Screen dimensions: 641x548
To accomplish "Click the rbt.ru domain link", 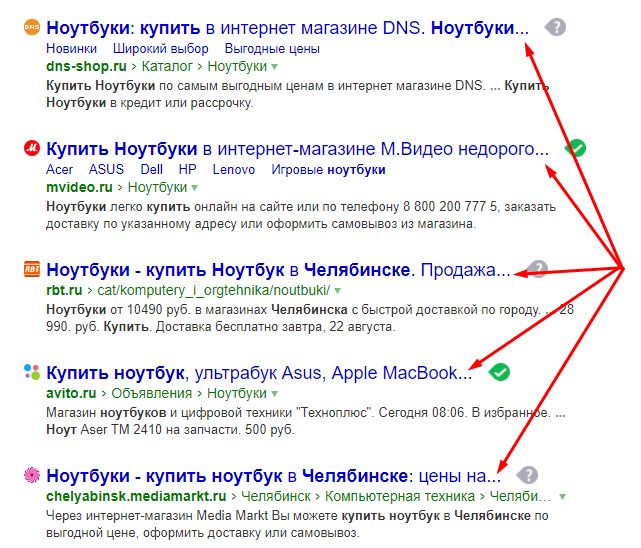I will [64, 290].
